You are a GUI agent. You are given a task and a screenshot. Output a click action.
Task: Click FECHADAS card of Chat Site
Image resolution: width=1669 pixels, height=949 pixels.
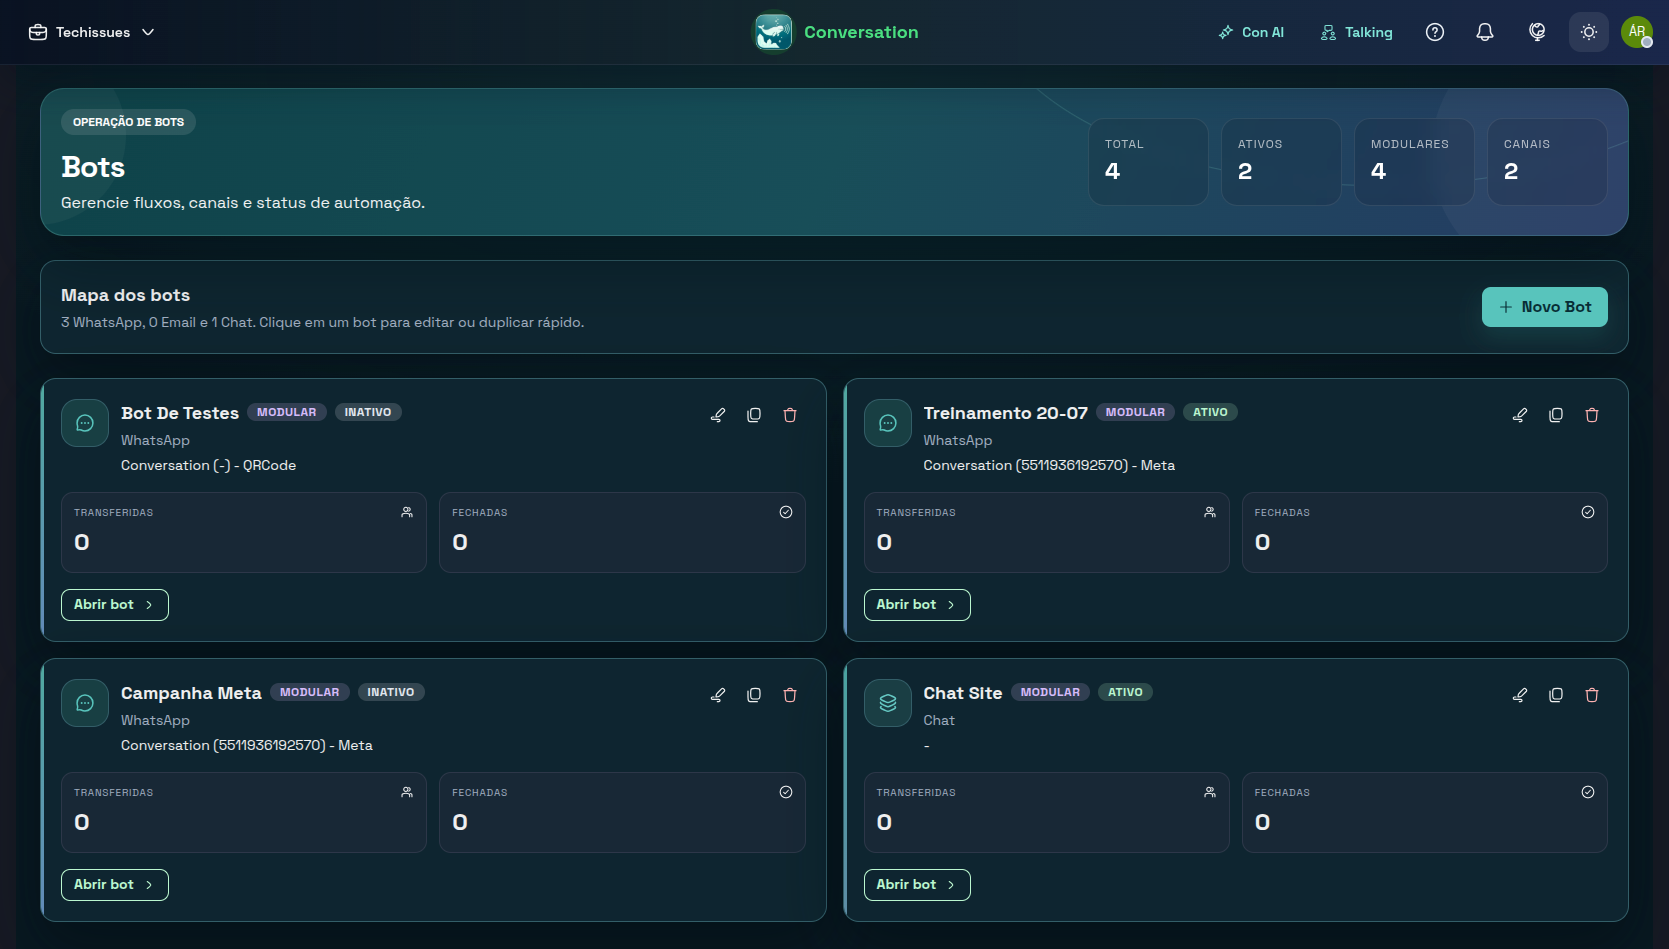(x=1425, y=812)
